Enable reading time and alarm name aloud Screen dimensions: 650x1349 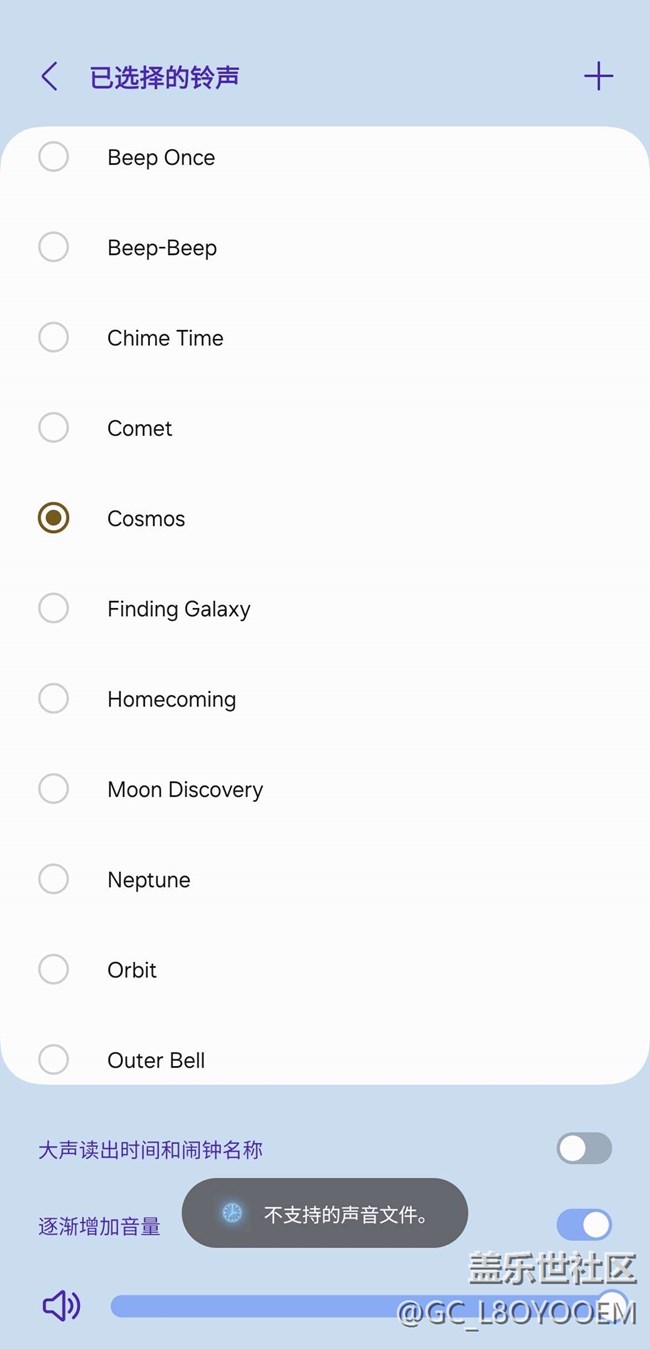pyautogui.click(x=584, y=1149)
